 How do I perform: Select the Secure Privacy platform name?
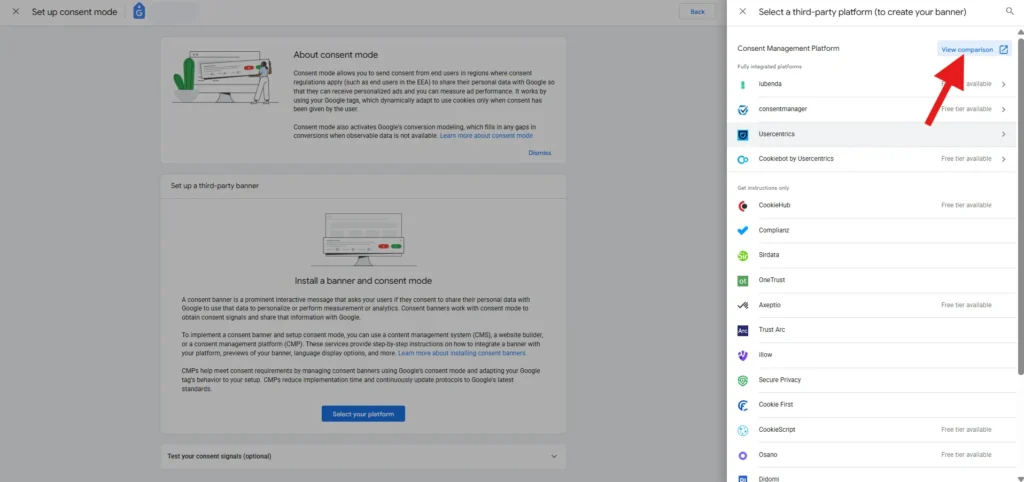[x=779, y=379]
